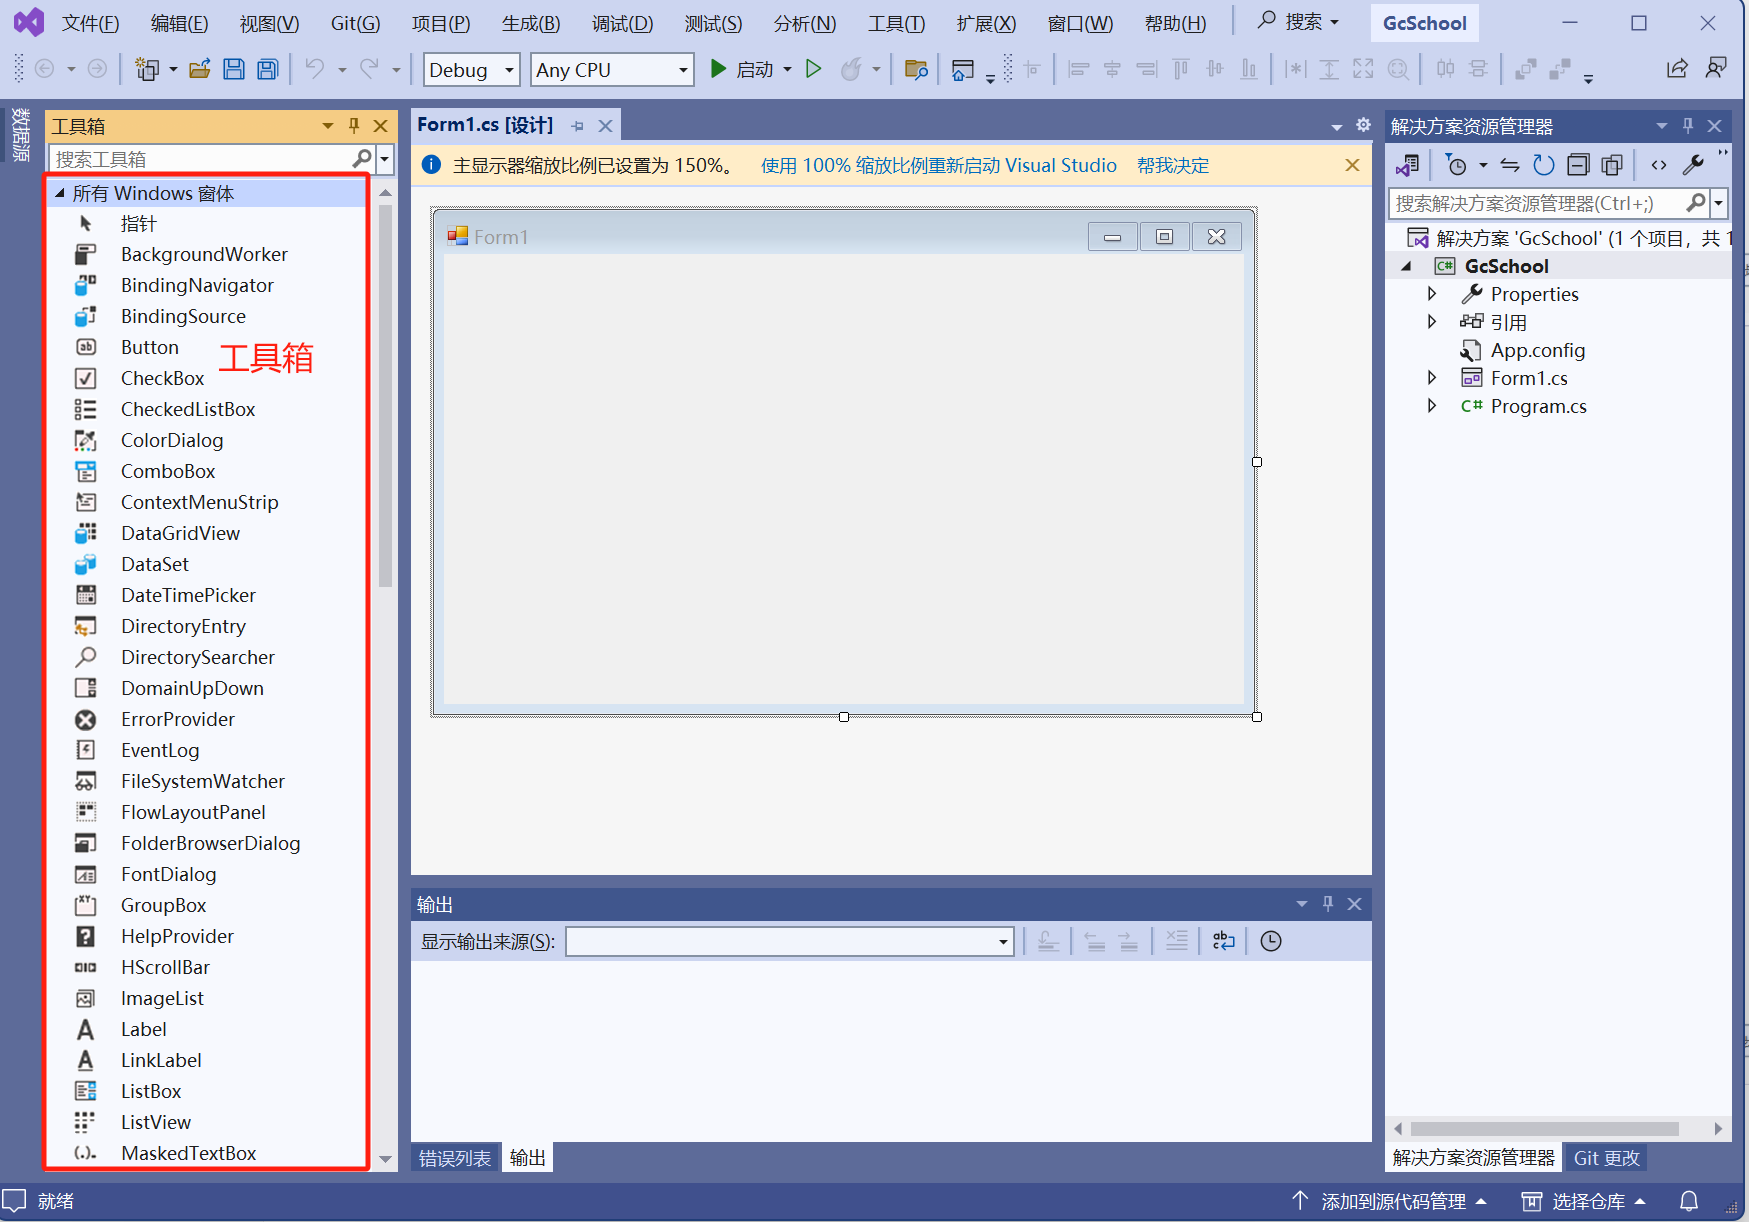Screen dimensions: 1749x1222
Task: Toggle pin on the Toolbox panel
Action: [x=353, y=126]
